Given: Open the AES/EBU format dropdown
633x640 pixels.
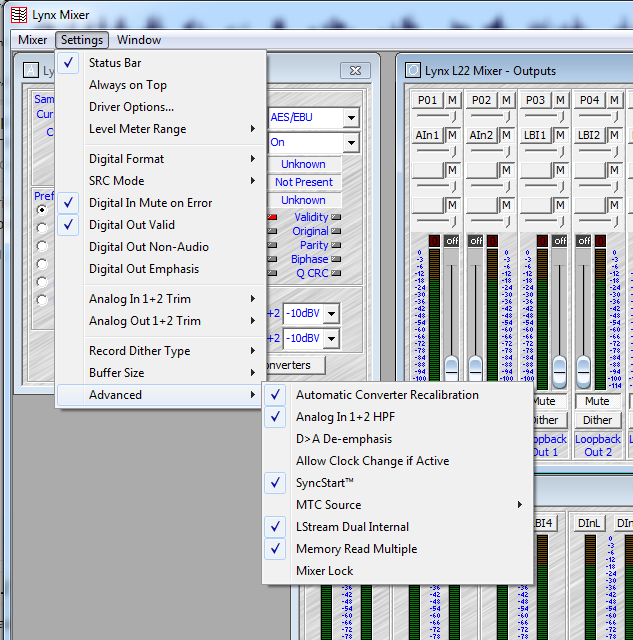Looking at the screenshot, I should (350, 117).
